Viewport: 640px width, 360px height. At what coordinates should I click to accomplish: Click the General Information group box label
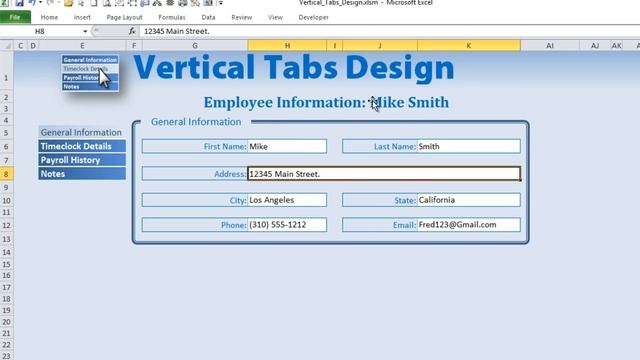[196, 122]
